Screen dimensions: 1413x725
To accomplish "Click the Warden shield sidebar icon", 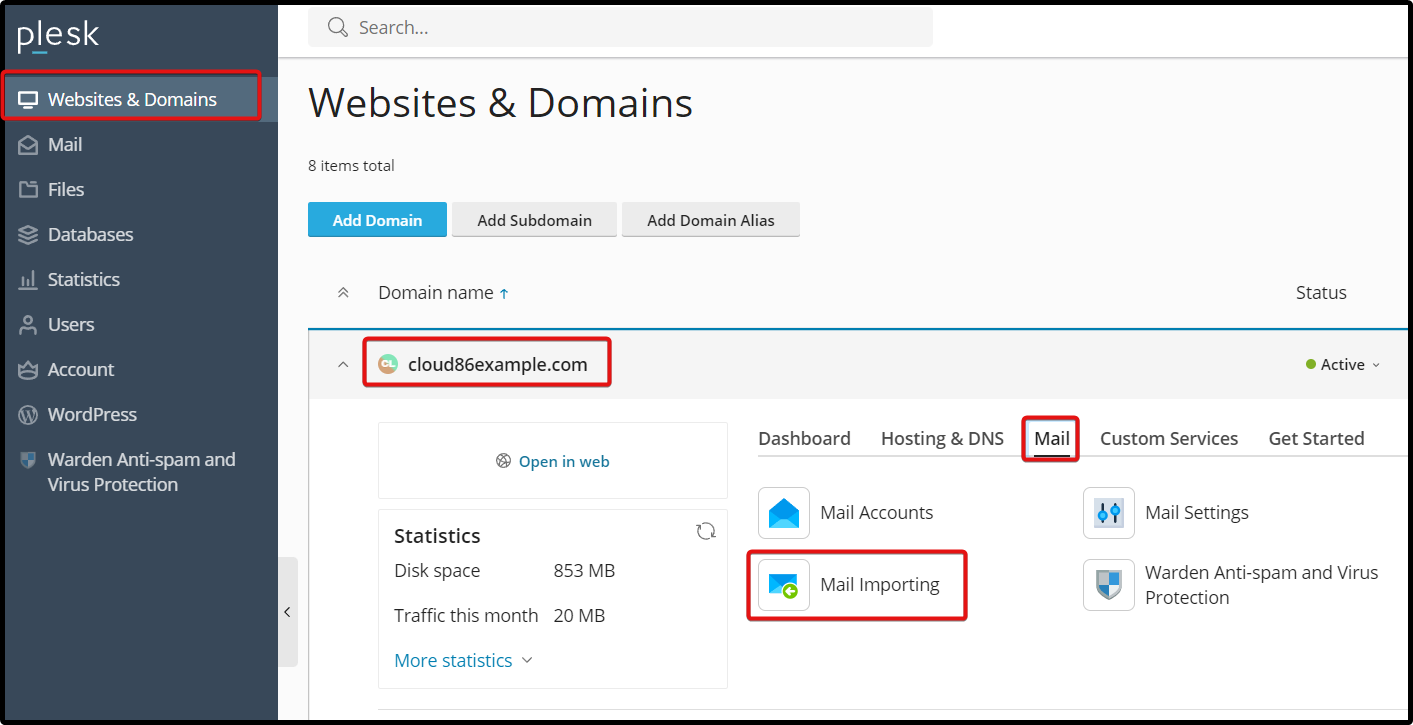I will coord(28,460).
